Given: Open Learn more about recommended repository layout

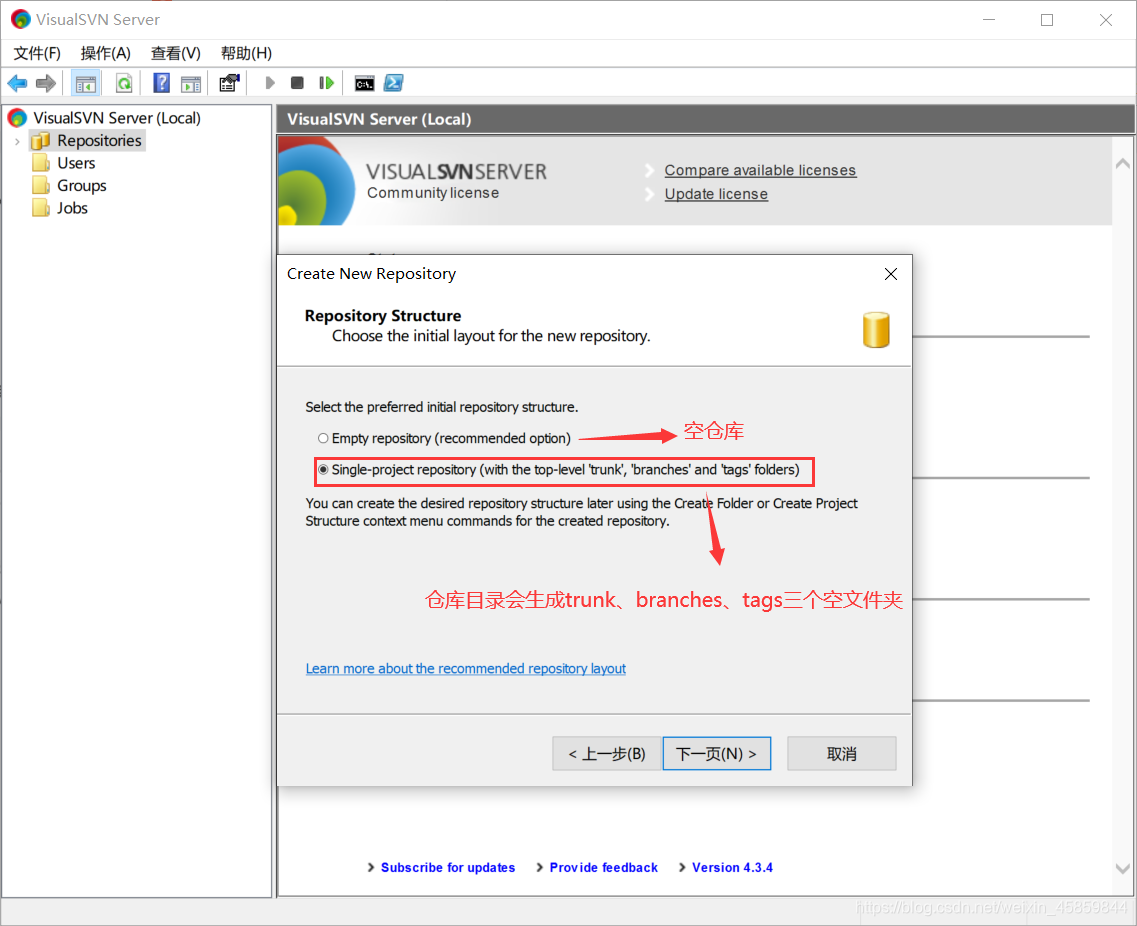Looking at the screenshot, I should (466, 669).
